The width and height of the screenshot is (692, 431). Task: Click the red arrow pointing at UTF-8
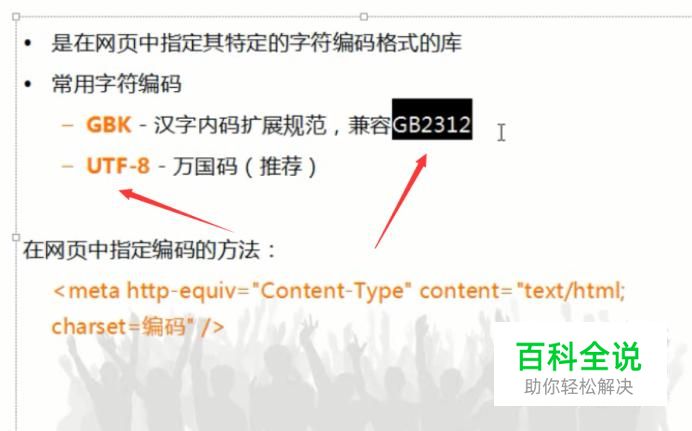tap(177, 210)
